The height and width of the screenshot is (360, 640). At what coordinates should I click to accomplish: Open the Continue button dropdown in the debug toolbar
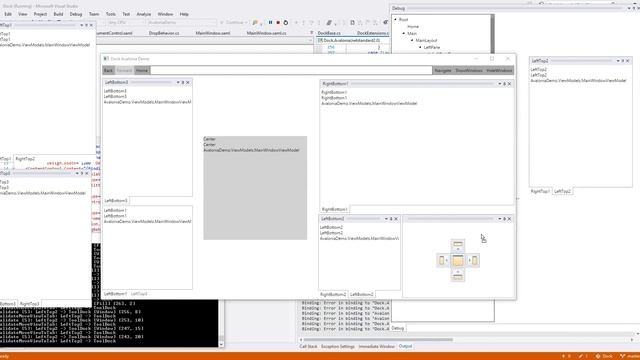coord(246,22)
